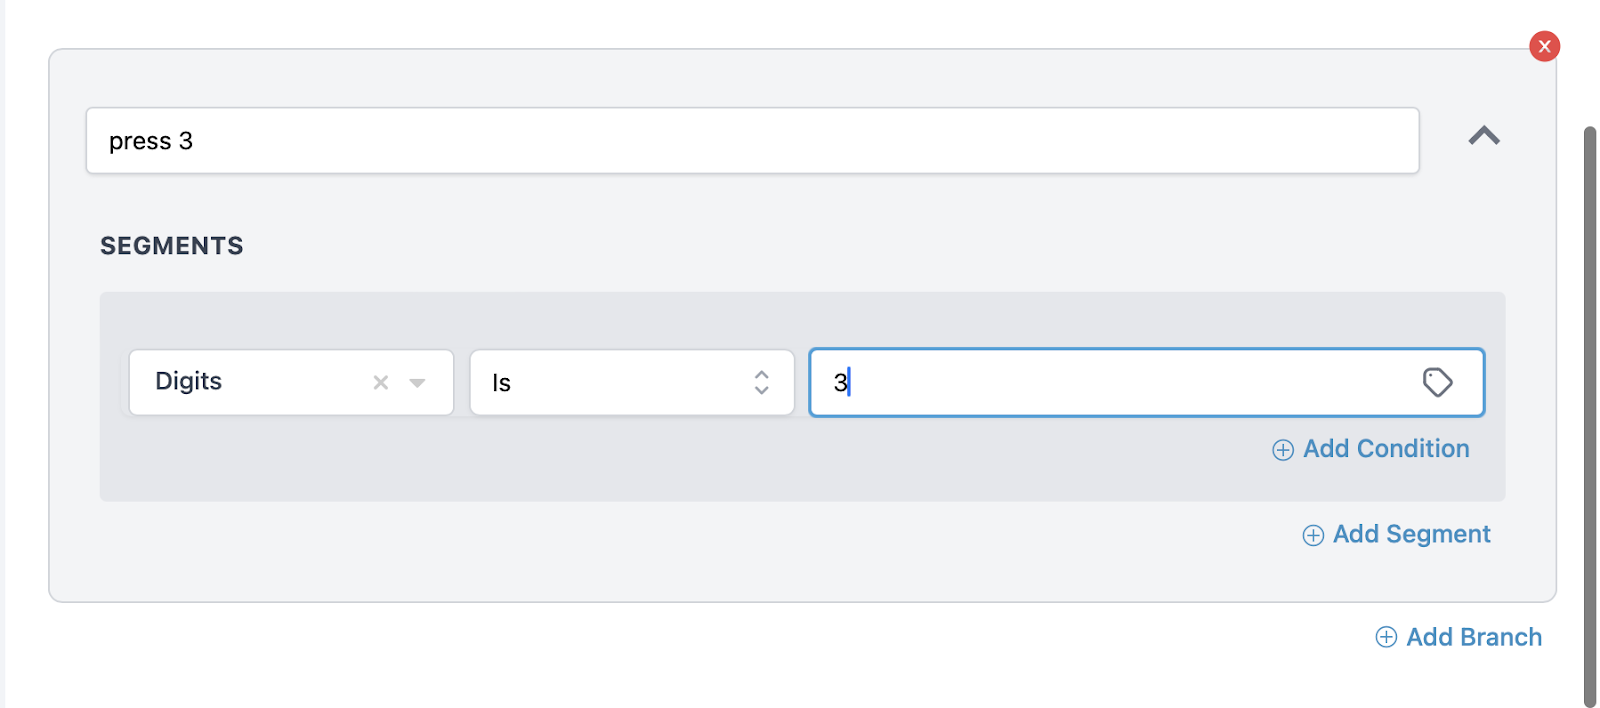The height and width of the screenshot is (708, 1600).
Task: Click the Is operator label text
Action: [501, 383]
